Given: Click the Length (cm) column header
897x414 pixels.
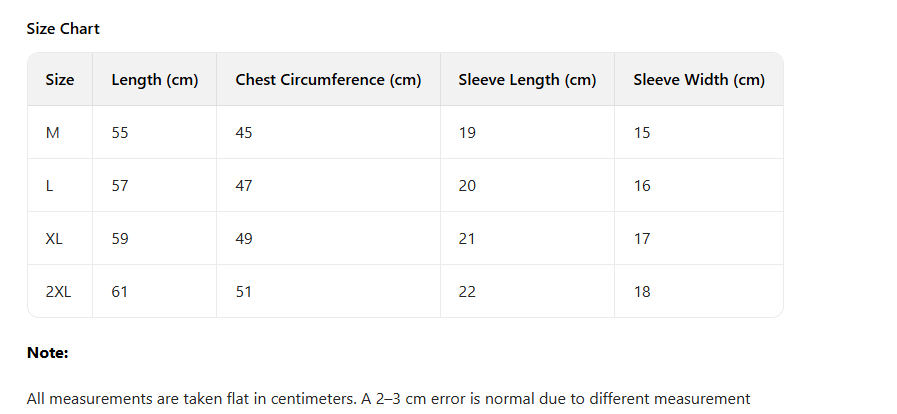Looking at the screenshot, I should (x=155, y=80).
